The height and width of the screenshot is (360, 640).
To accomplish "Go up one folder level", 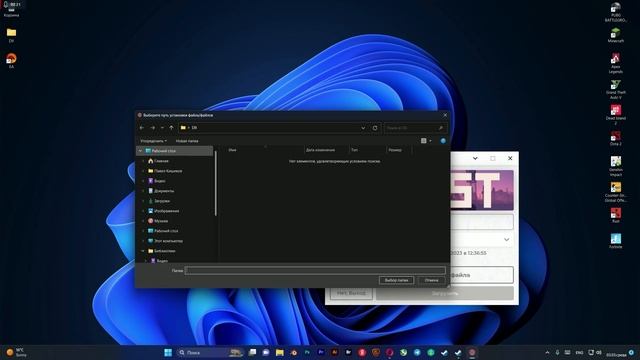I will click(171, 128).
